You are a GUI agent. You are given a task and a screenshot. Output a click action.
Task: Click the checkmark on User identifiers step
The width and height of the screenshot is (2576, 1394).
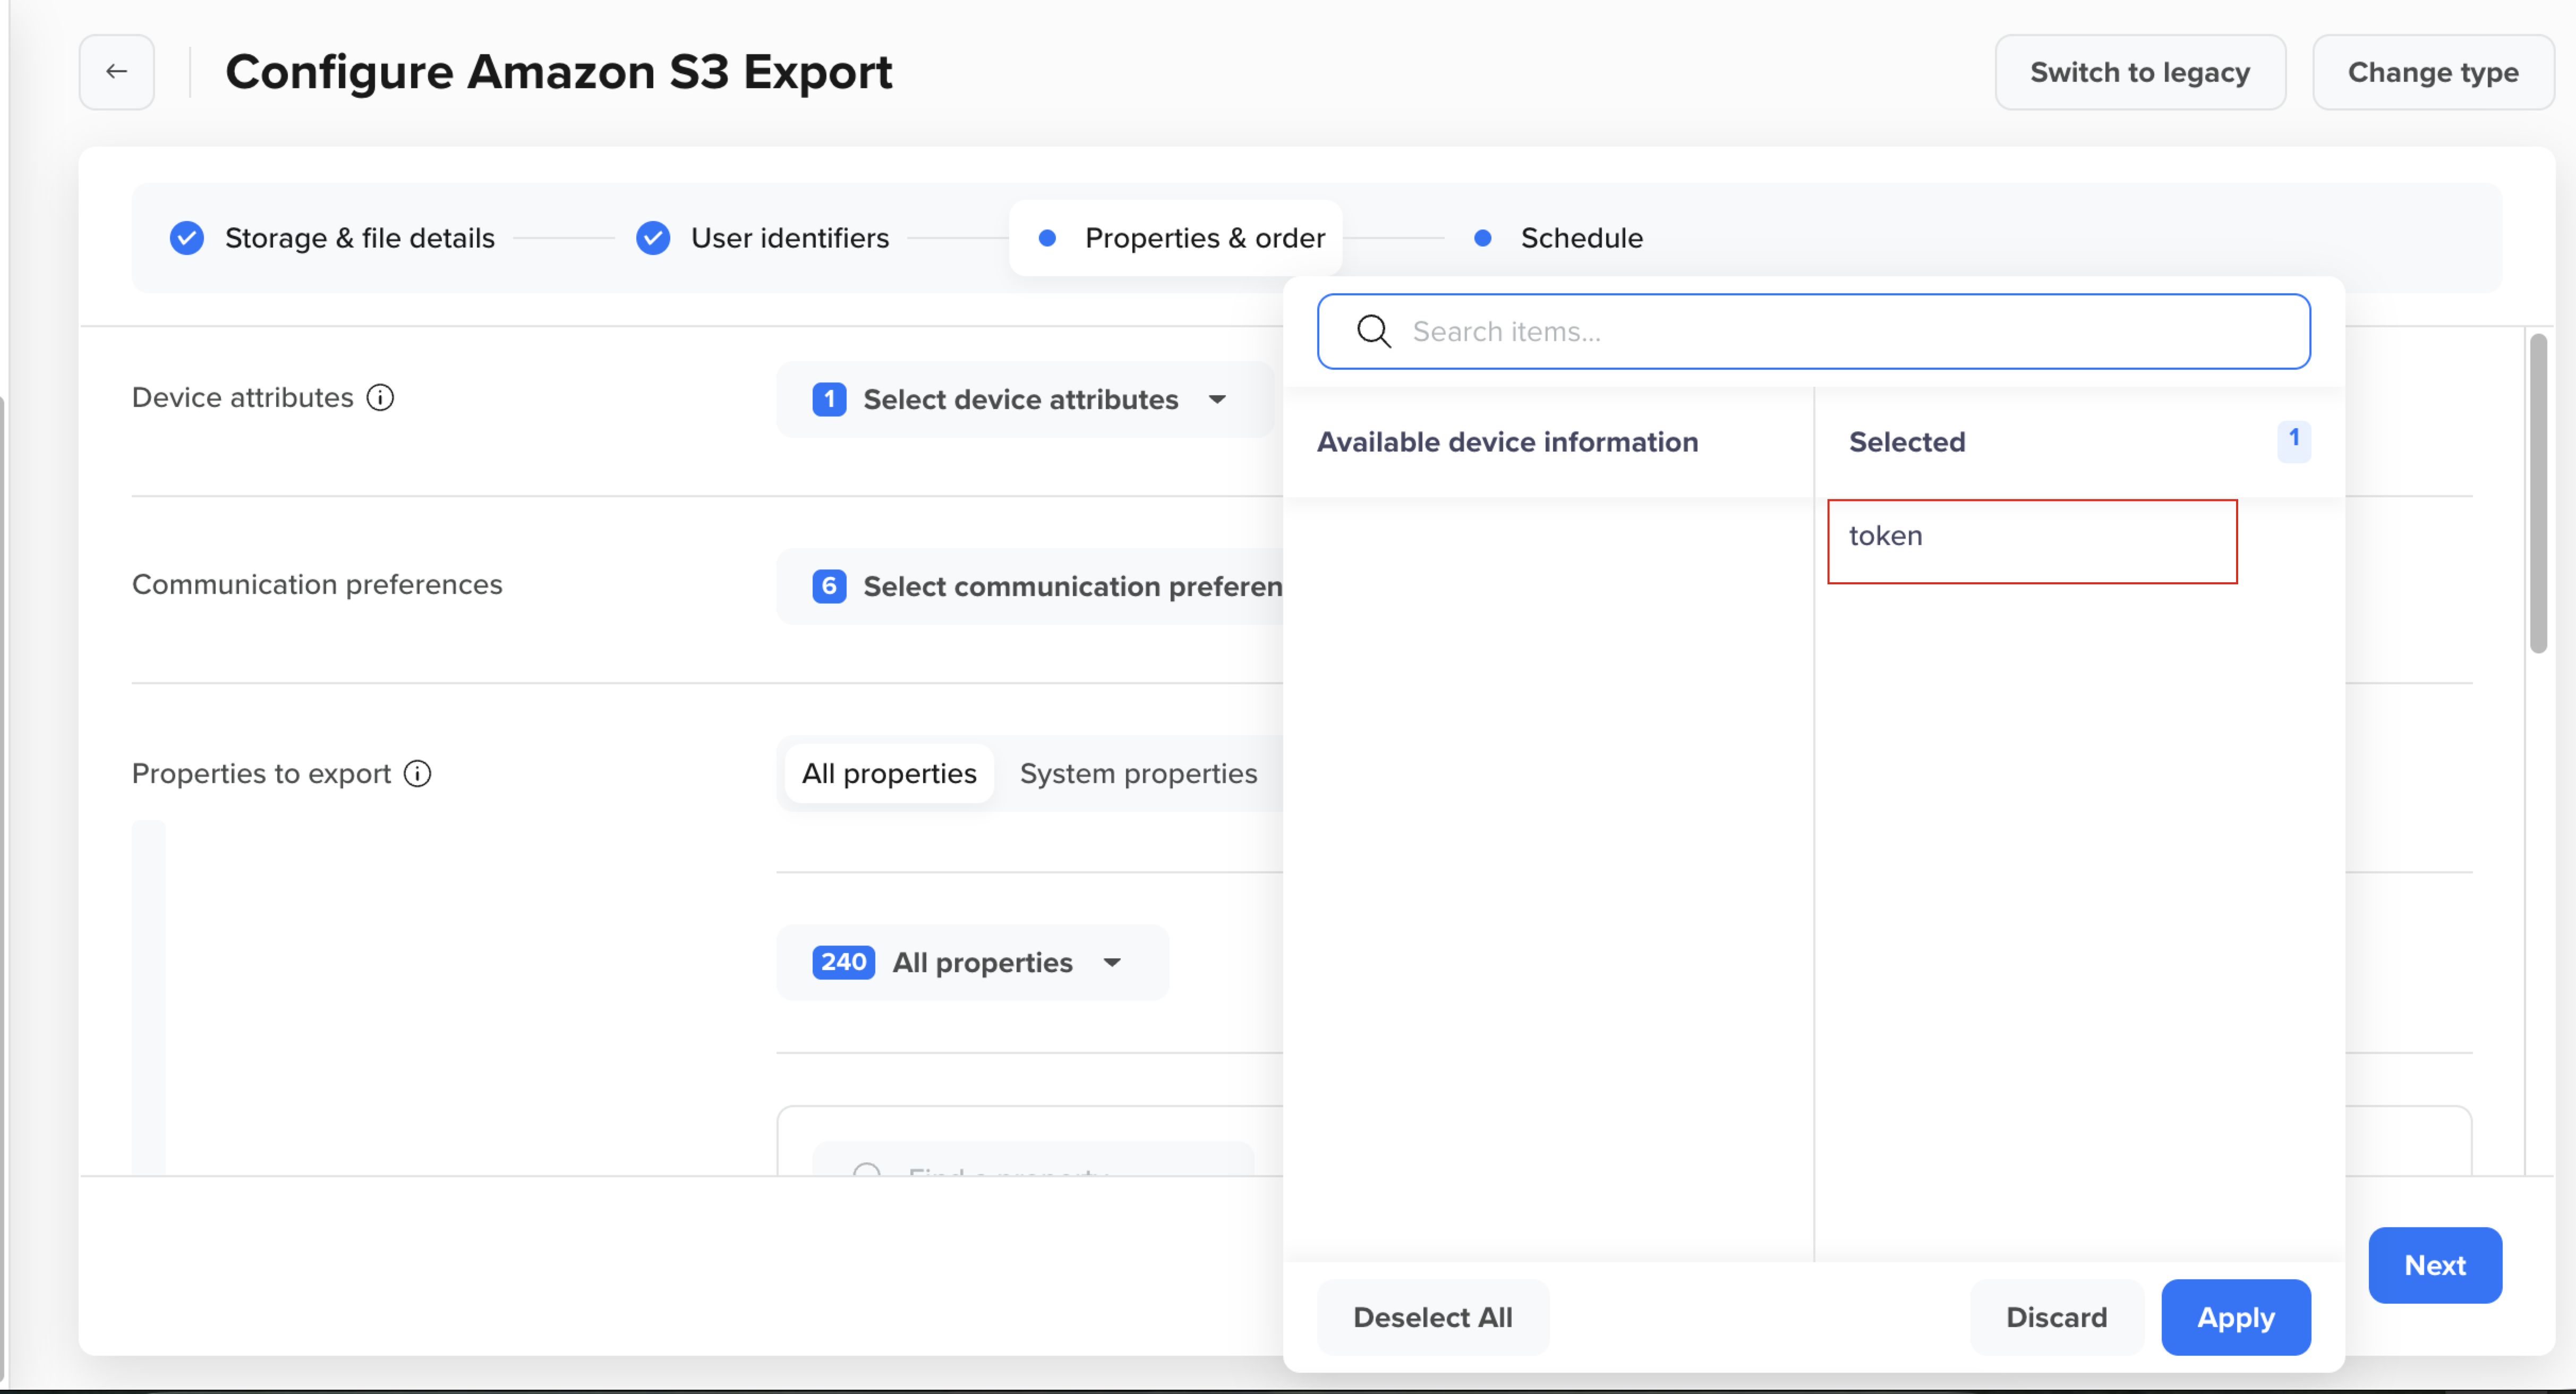pos(653,238)
